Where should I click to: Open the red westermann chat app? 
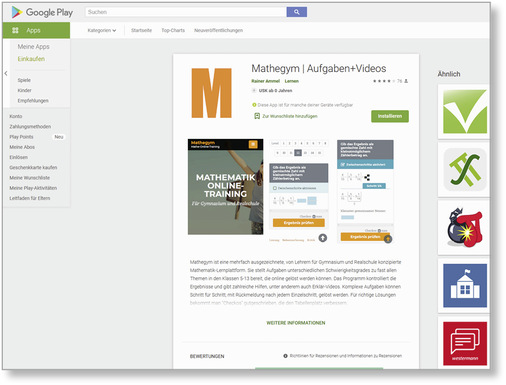coord(465,344)
